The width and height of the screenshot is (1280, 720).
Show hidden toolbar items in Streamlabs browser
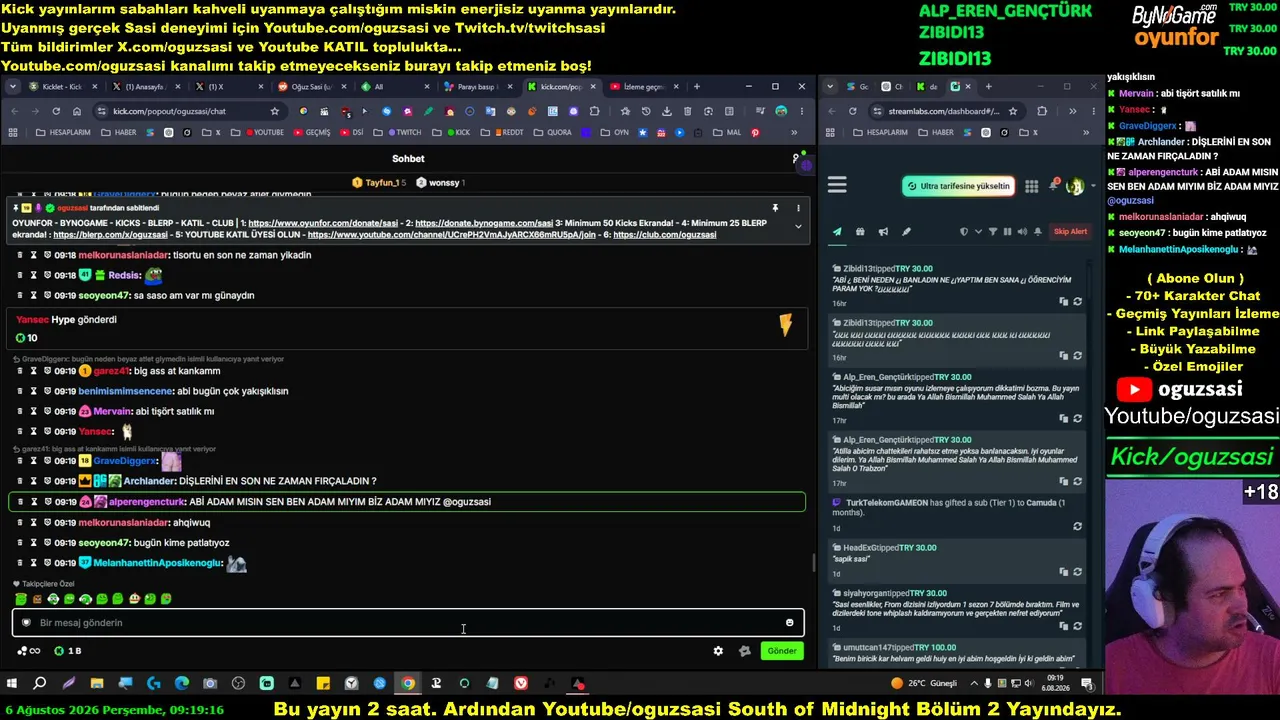(1072, 111)
